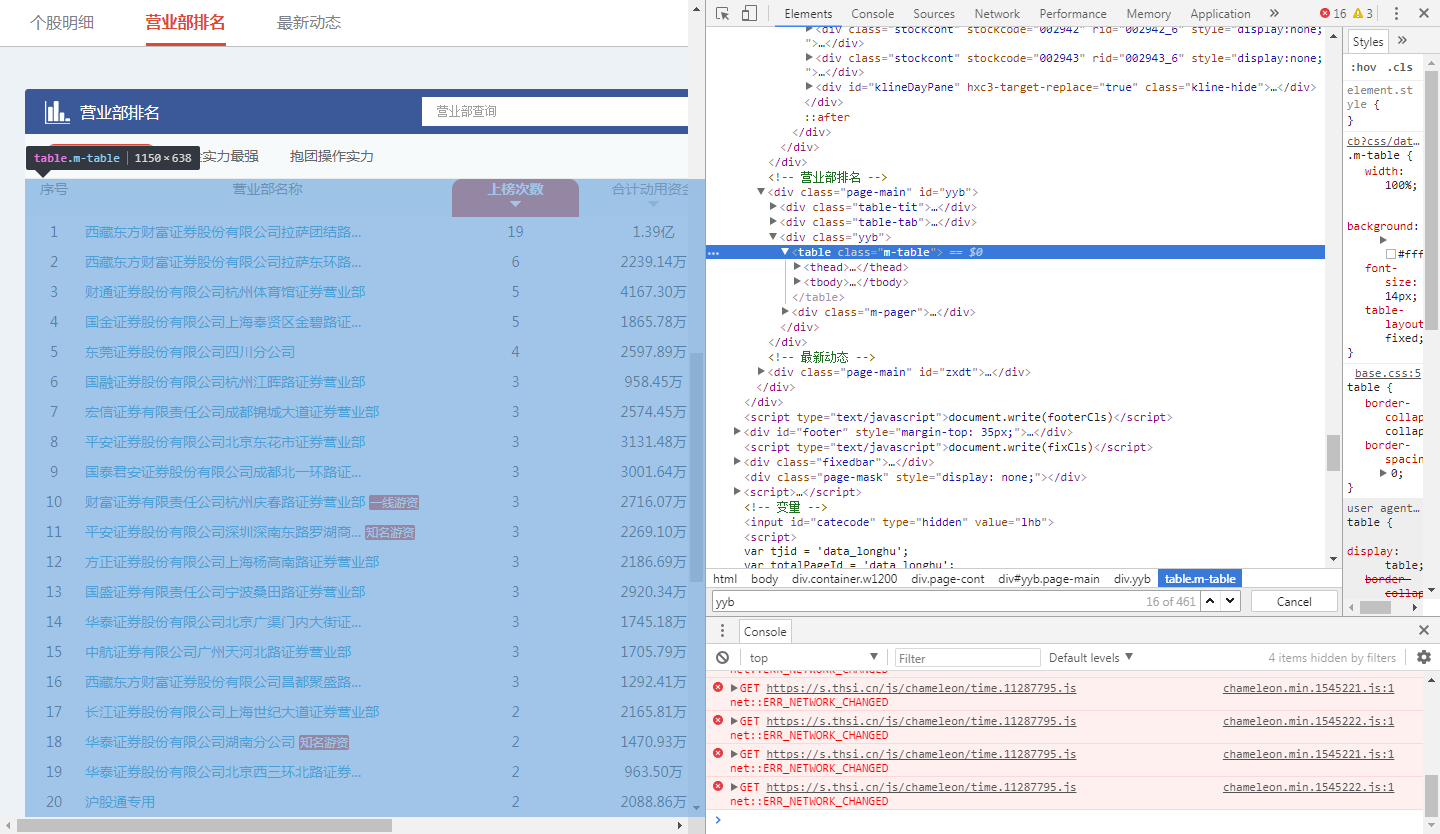1440x834 pixels.
Task: Toggle .cls class editor
Action: 1400,67
